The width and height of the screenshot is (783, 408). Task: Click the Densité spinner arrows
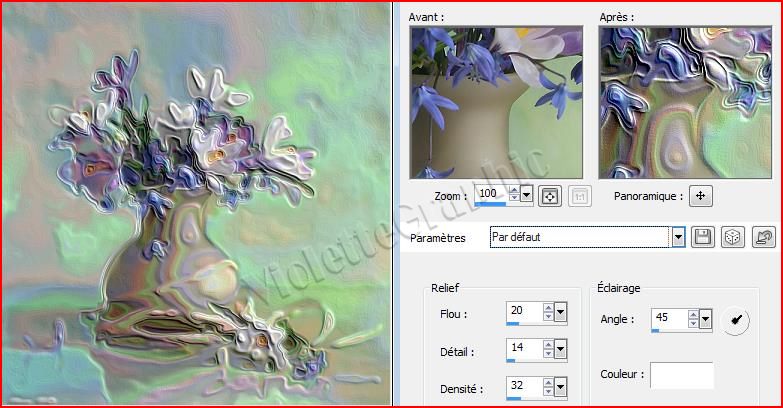tap(548, 388)
